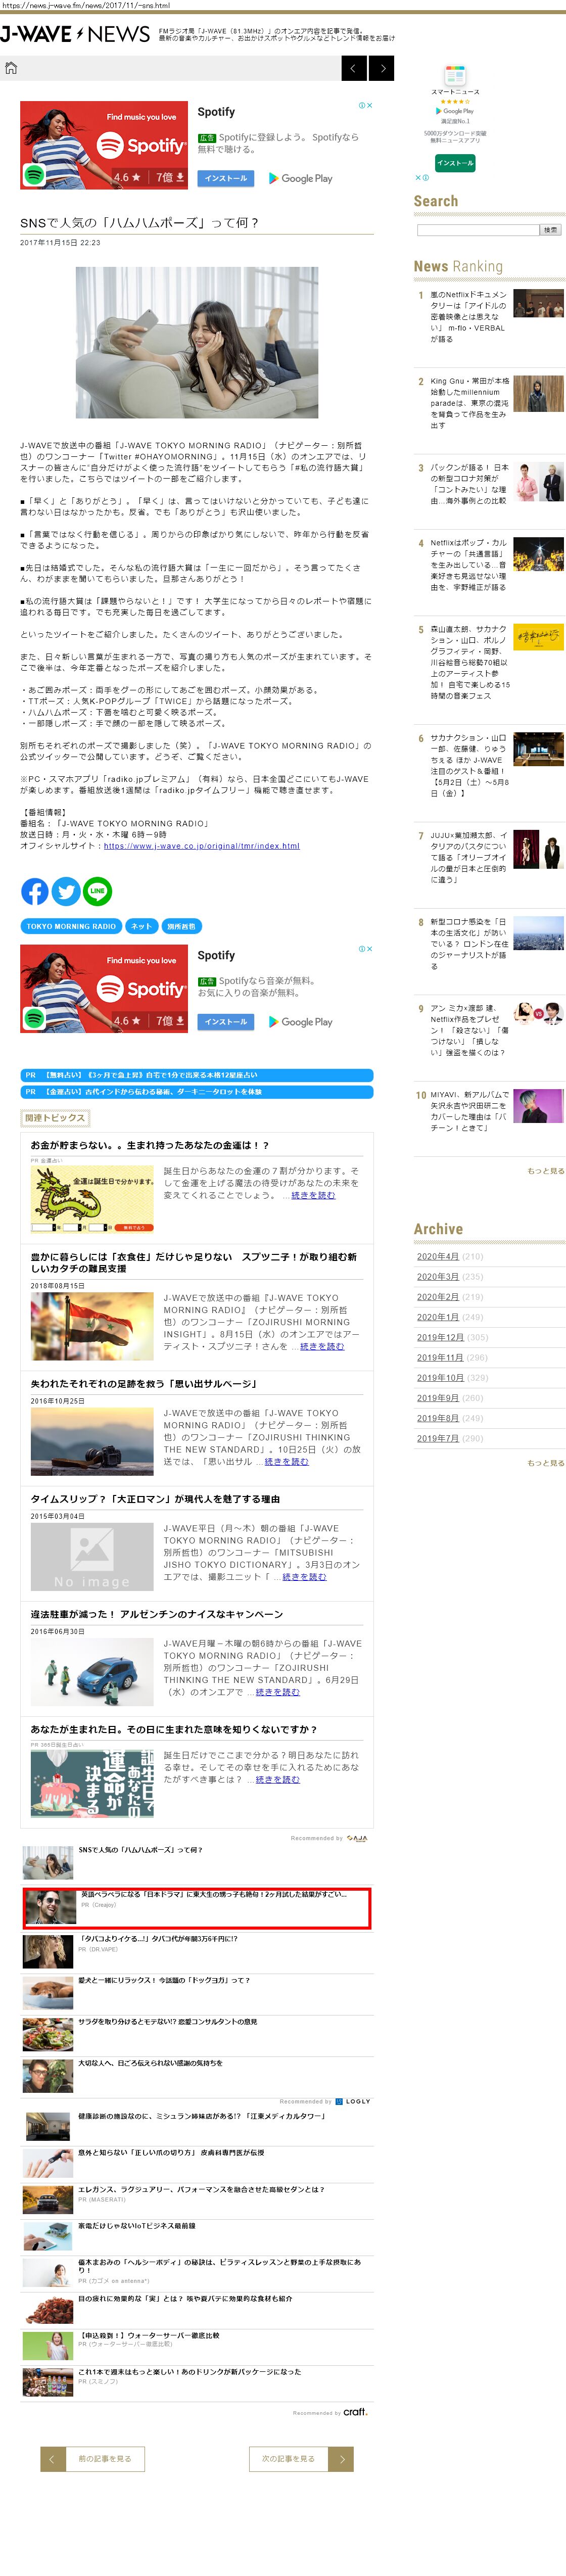Share article on Facebook
The width and height of the screenshot is (566, 2576).
[x=34, y=891]
